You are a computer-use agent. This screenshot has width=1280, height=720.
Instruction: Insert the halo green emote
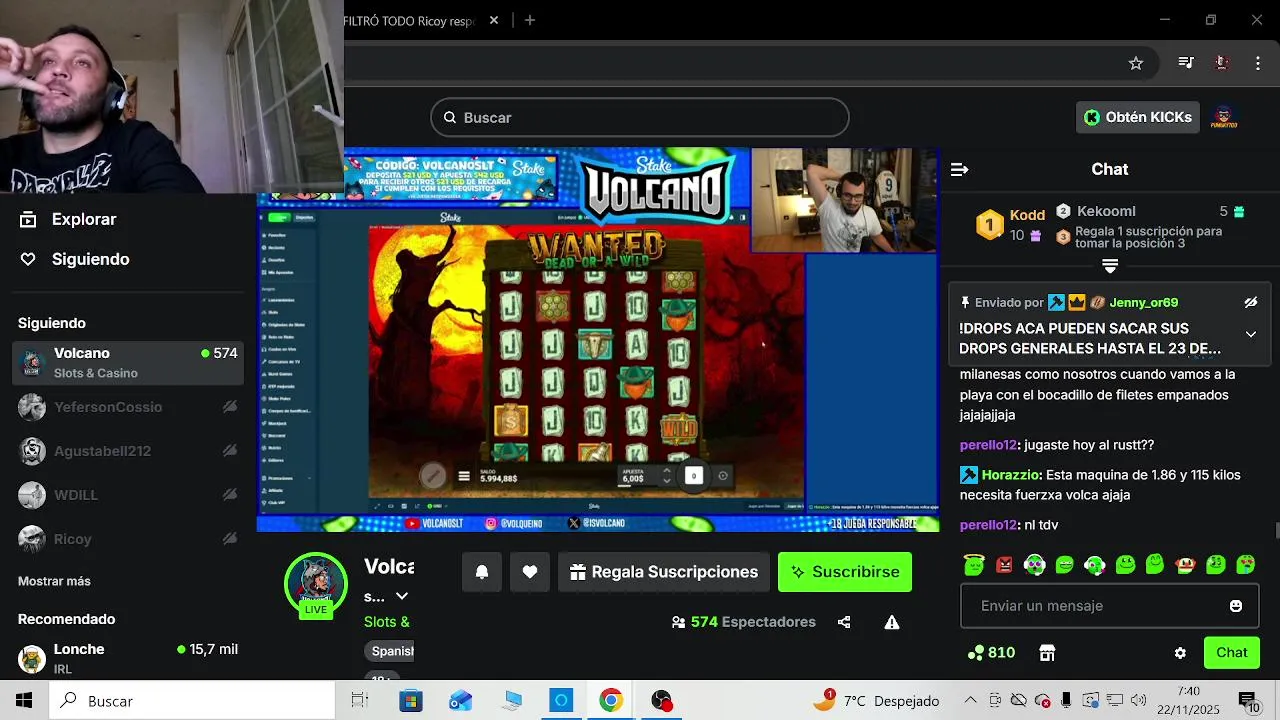(x=974, y=565)
